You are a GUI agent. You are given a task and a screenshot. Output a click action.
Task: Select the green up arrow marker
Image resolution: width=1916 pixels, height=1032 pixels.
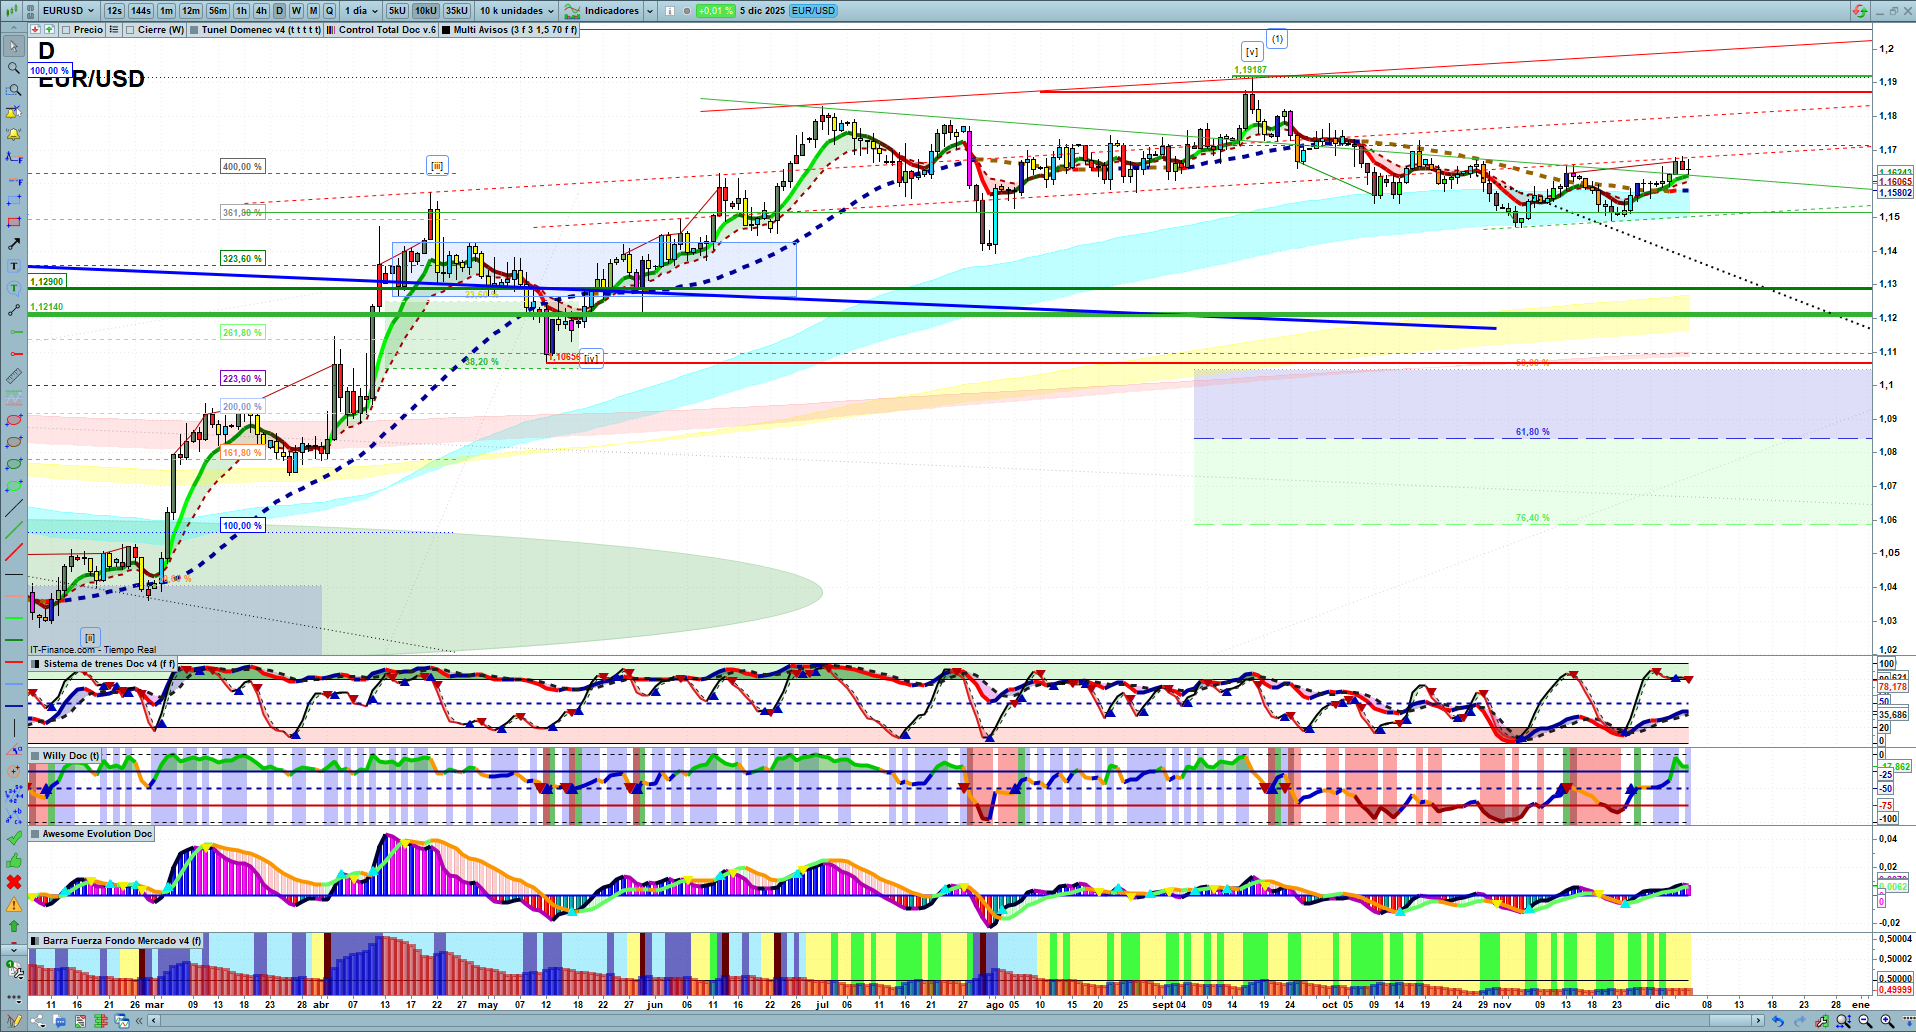pos(13,926)
